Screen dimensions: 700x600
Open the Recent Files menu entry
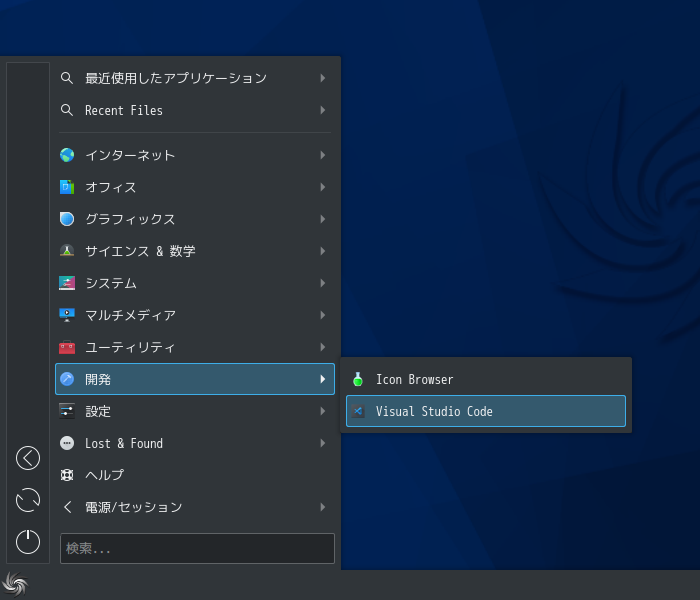[195, 110]
